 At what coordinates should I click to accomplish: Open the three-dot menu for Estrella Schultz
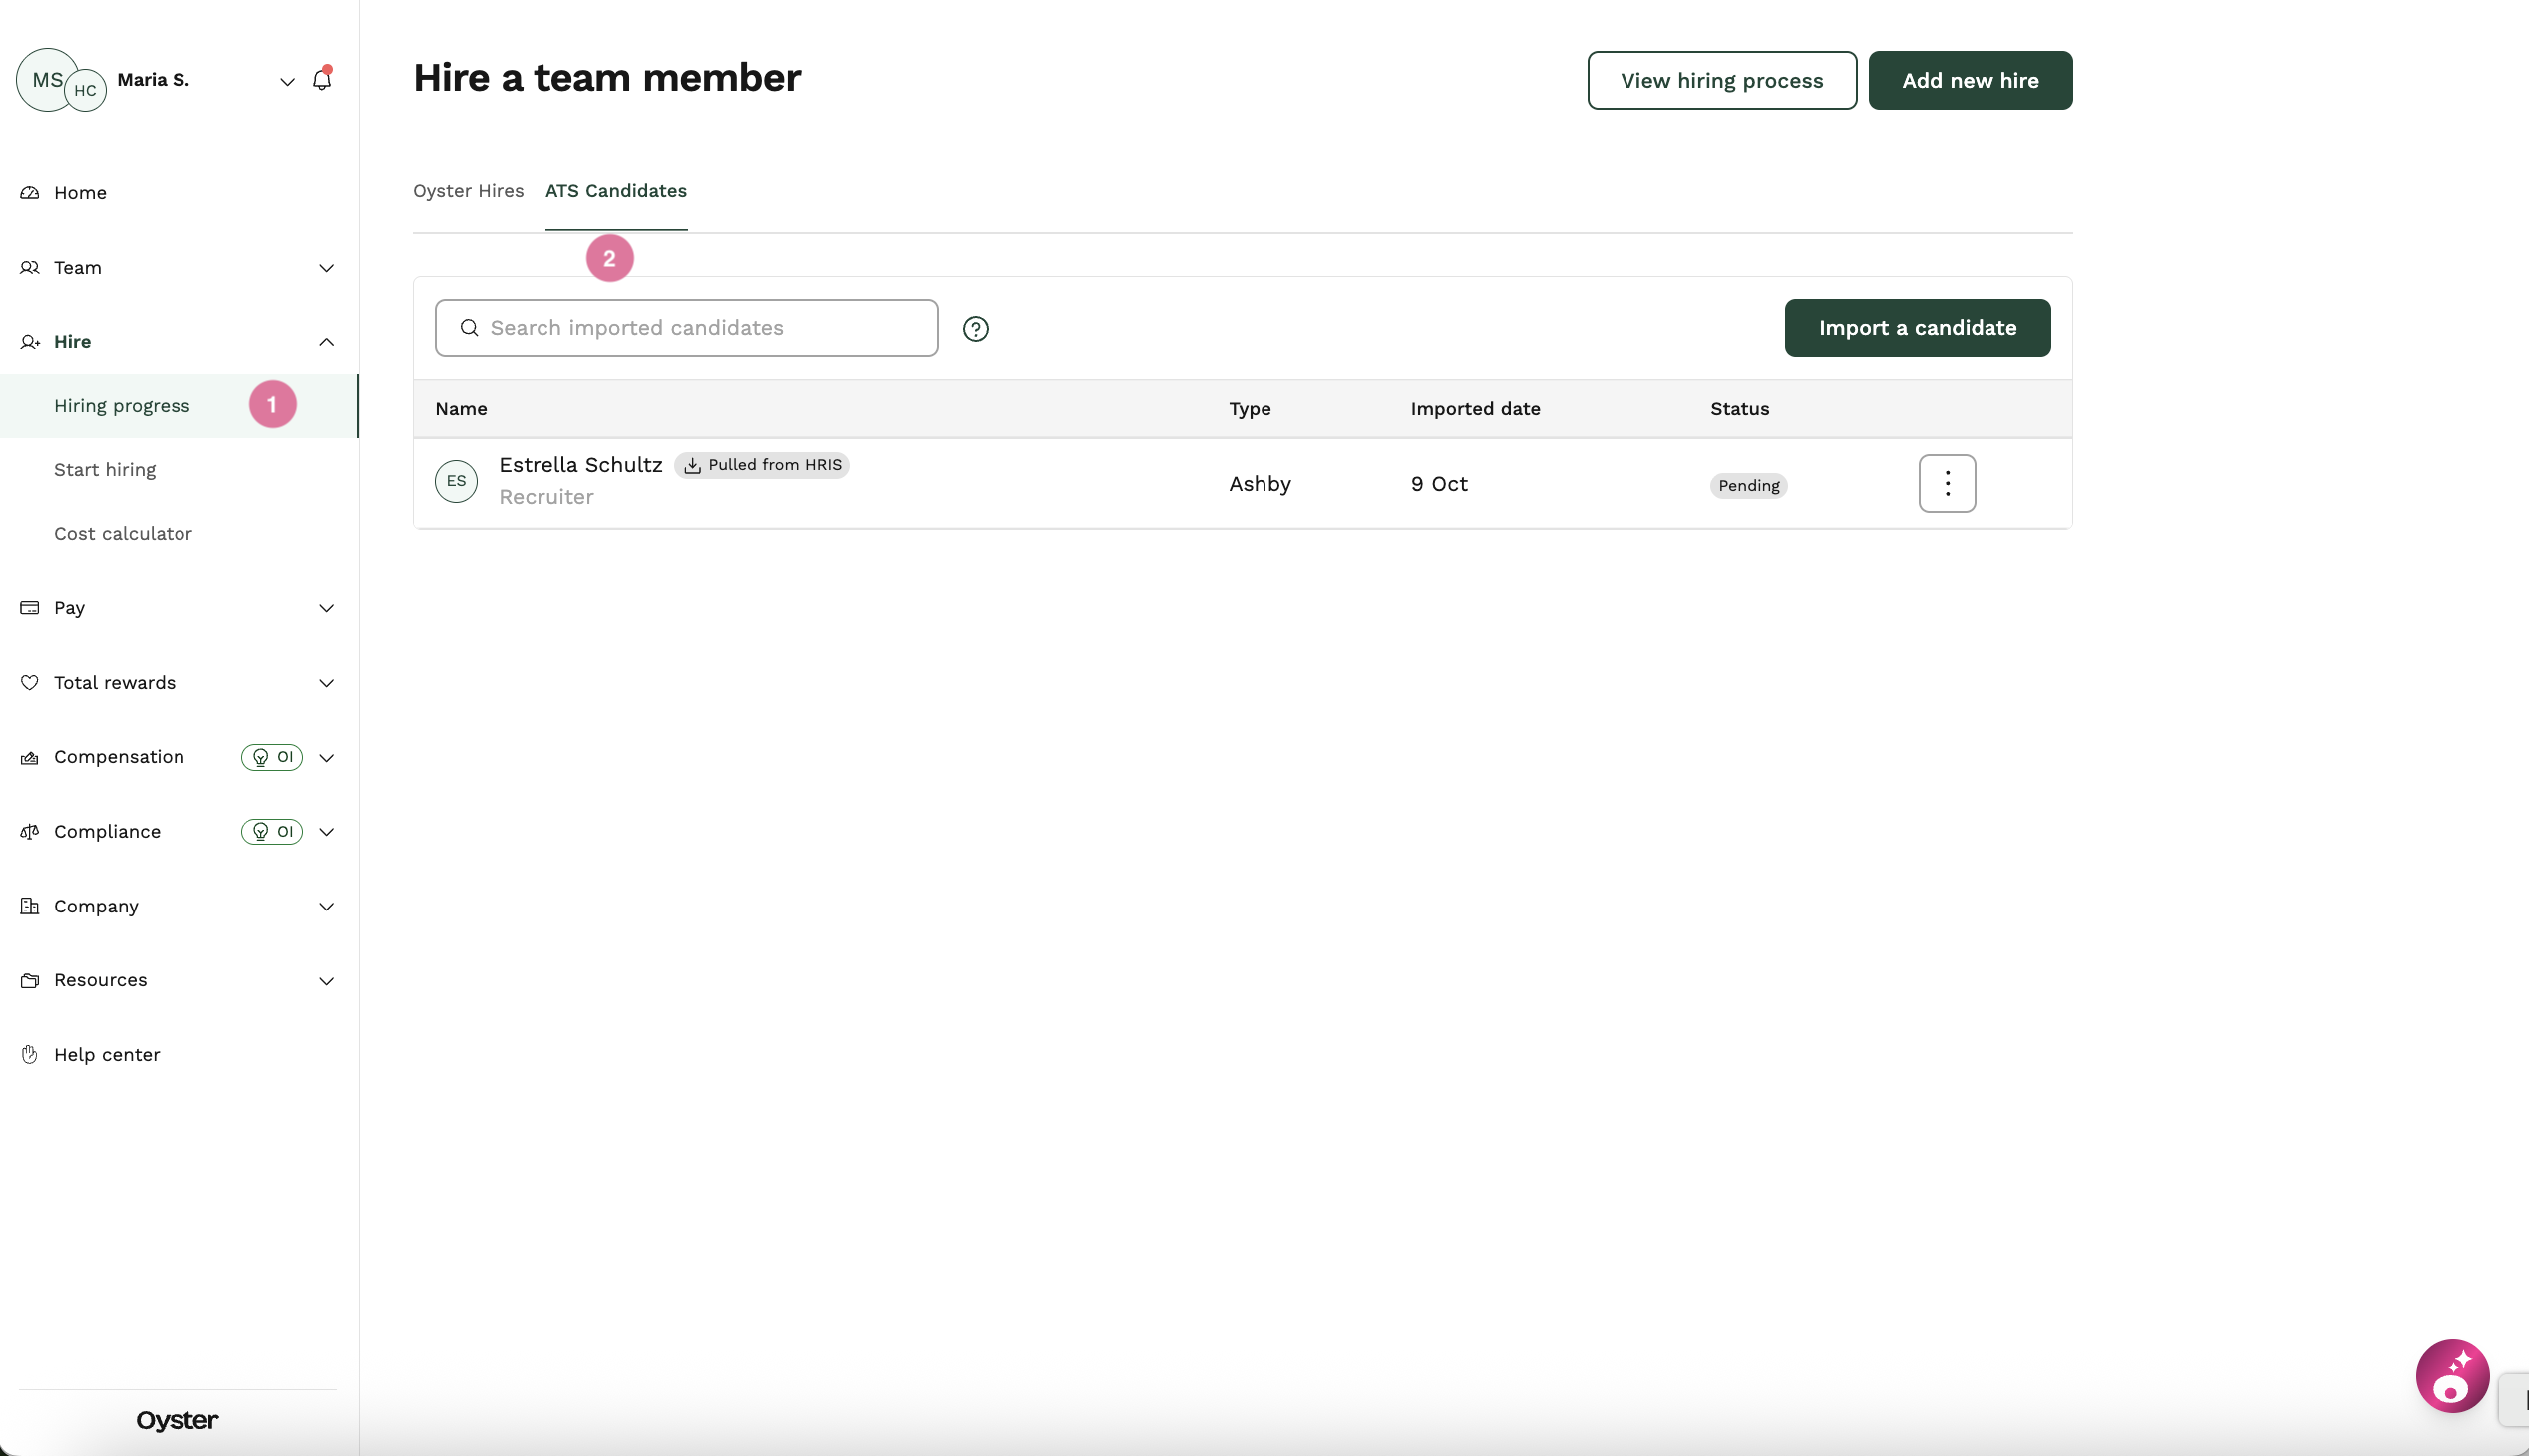coord(1947,483)
